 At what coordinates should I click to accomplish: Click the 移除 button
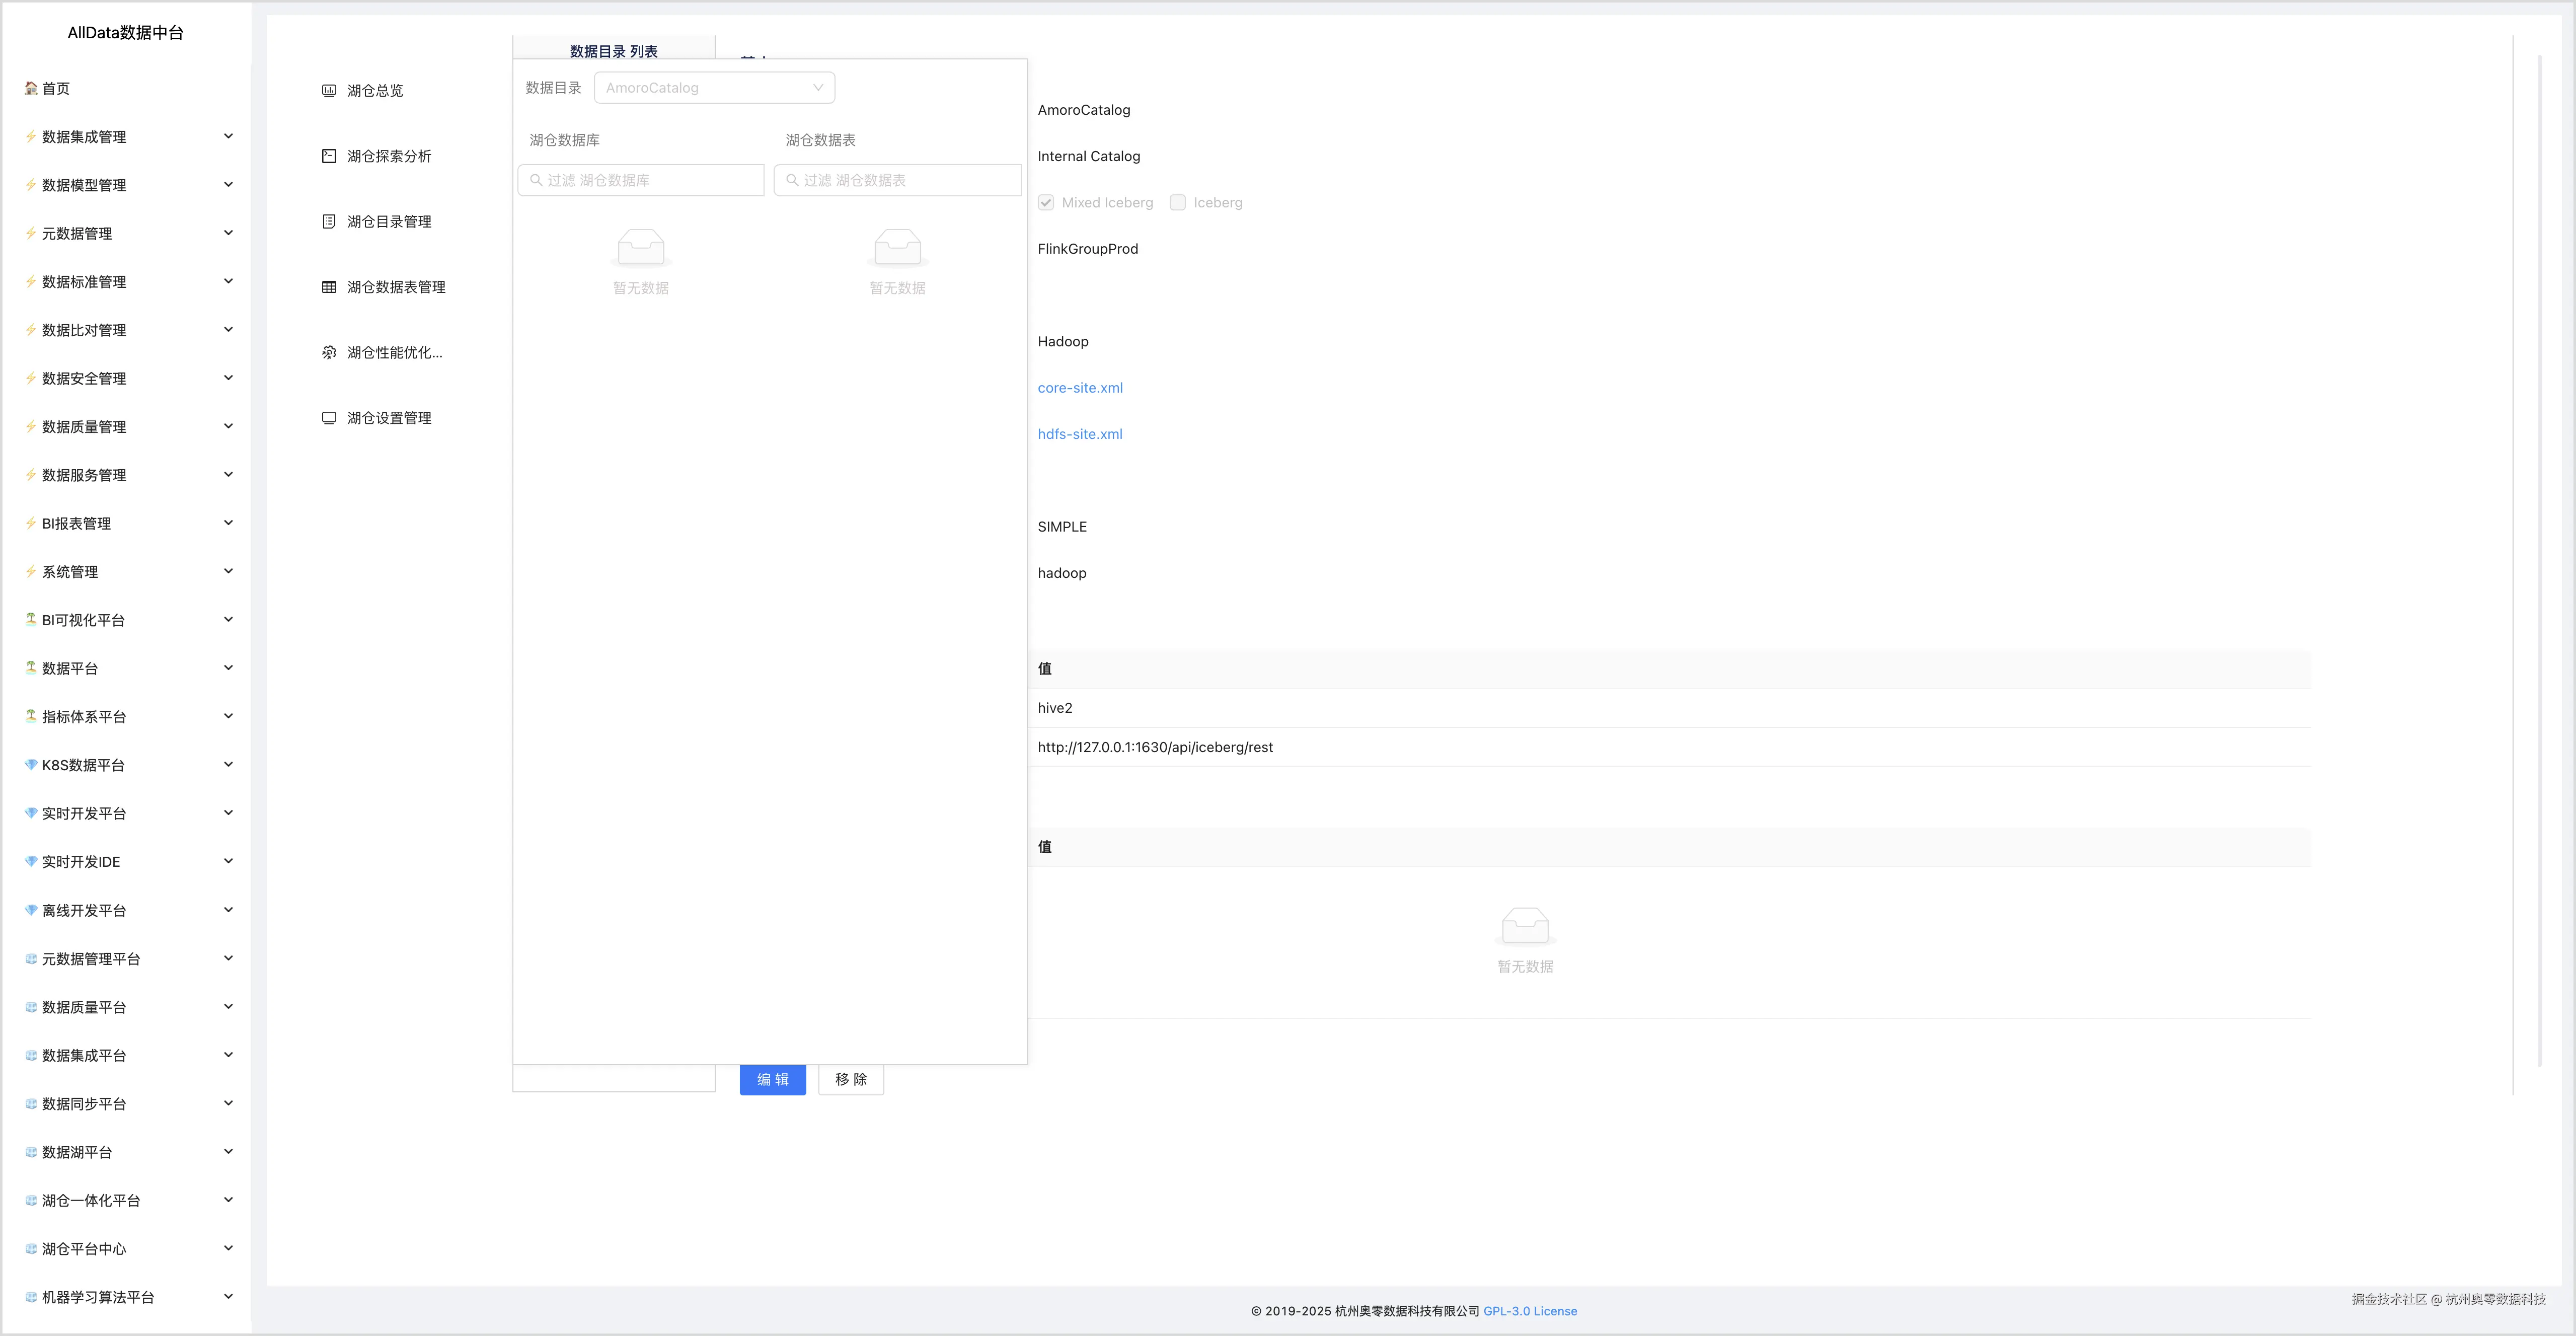point(850,1080)
